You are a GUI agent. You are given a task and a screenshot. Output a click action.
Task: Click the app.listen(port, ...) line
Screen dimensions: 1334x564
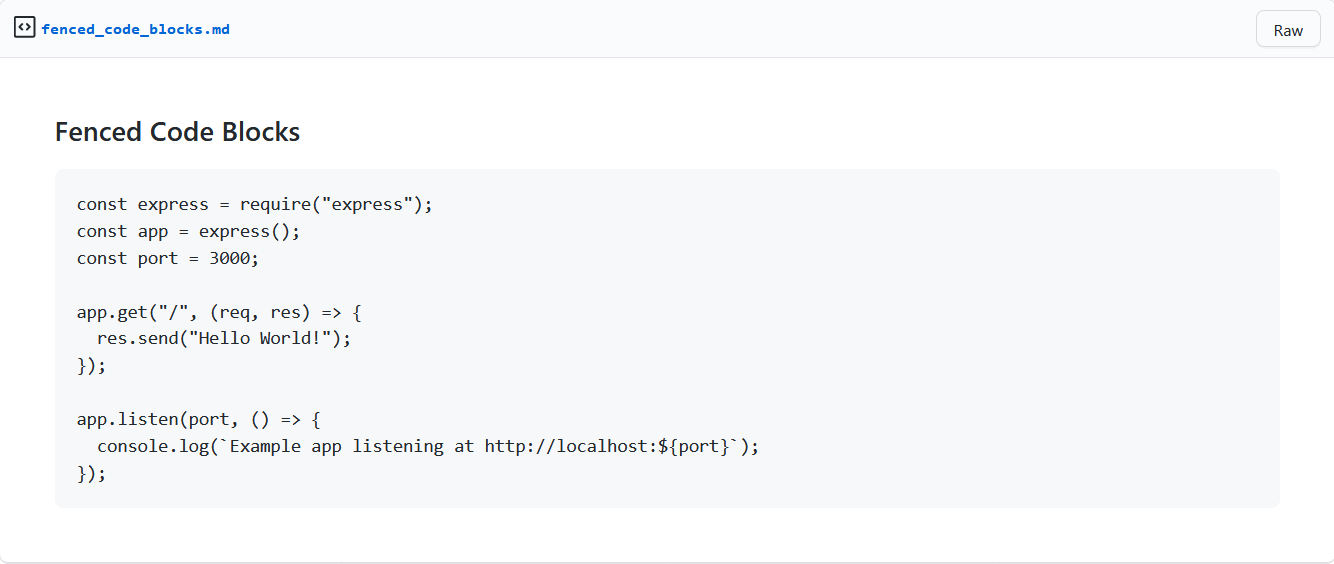(198, 419)
